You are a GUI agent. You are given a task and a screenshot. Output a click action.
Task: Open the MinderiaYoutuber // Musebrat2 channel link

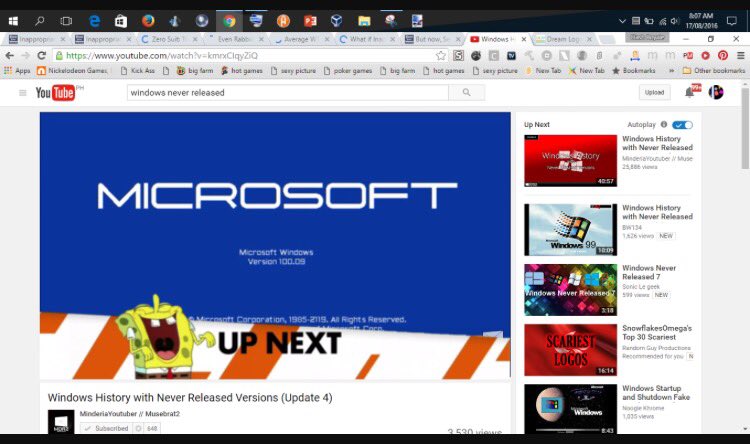tap(130, 414)
